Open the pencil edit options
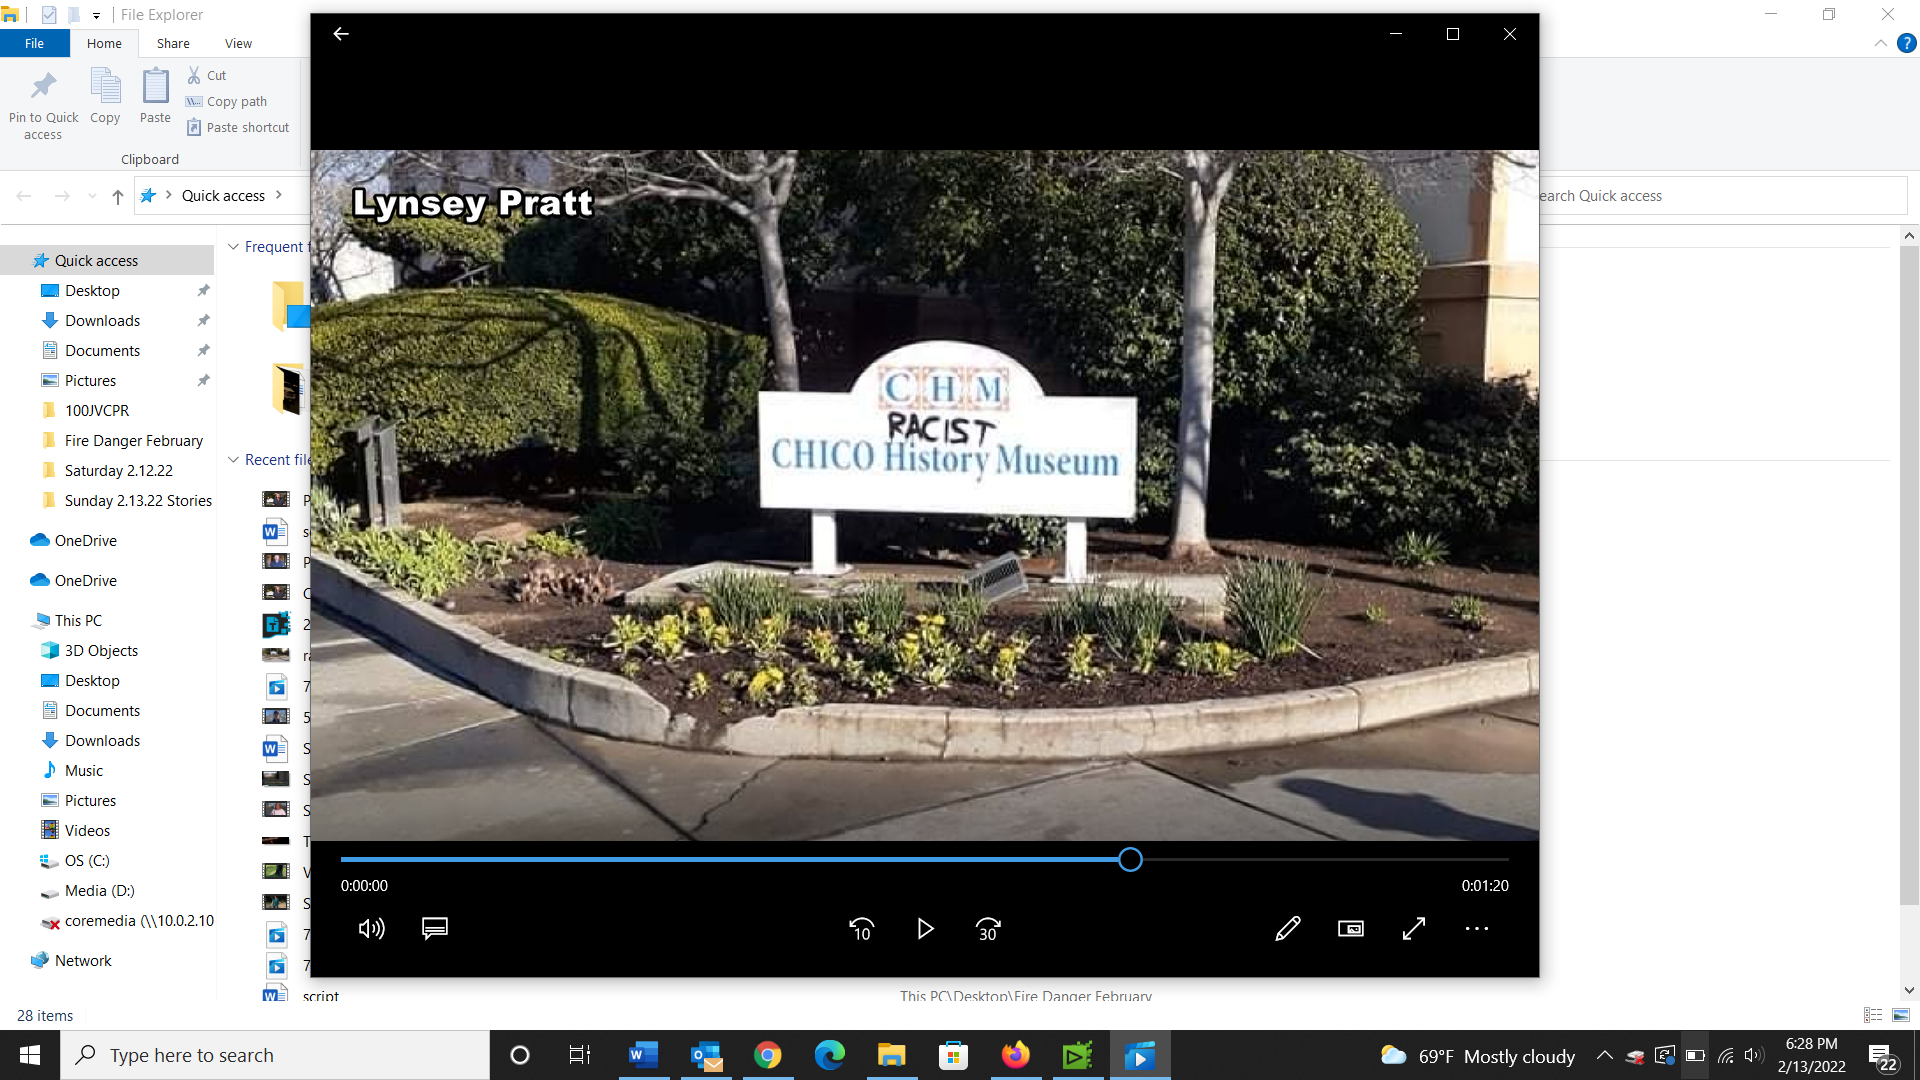1920x1080 pixels. tap(1288, 929)
